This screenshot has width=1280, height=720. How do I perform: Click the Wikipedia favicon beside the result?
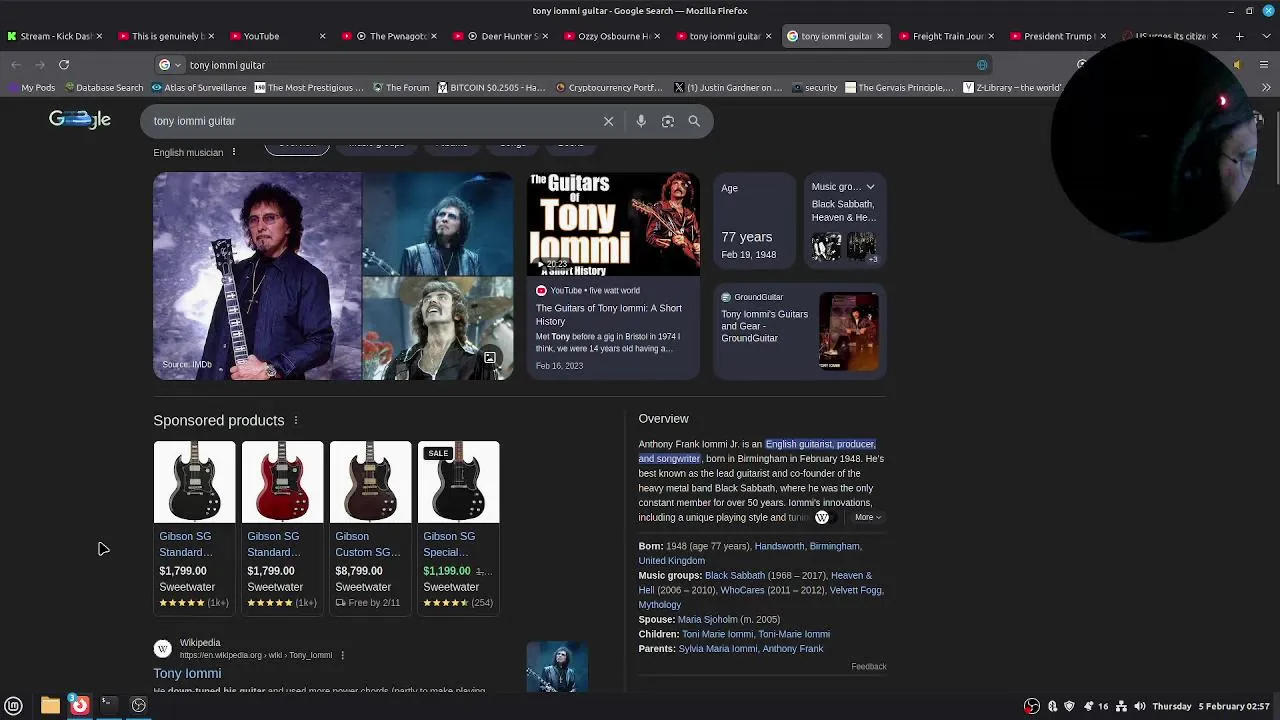pyautogui.click(x=162, y=648)
